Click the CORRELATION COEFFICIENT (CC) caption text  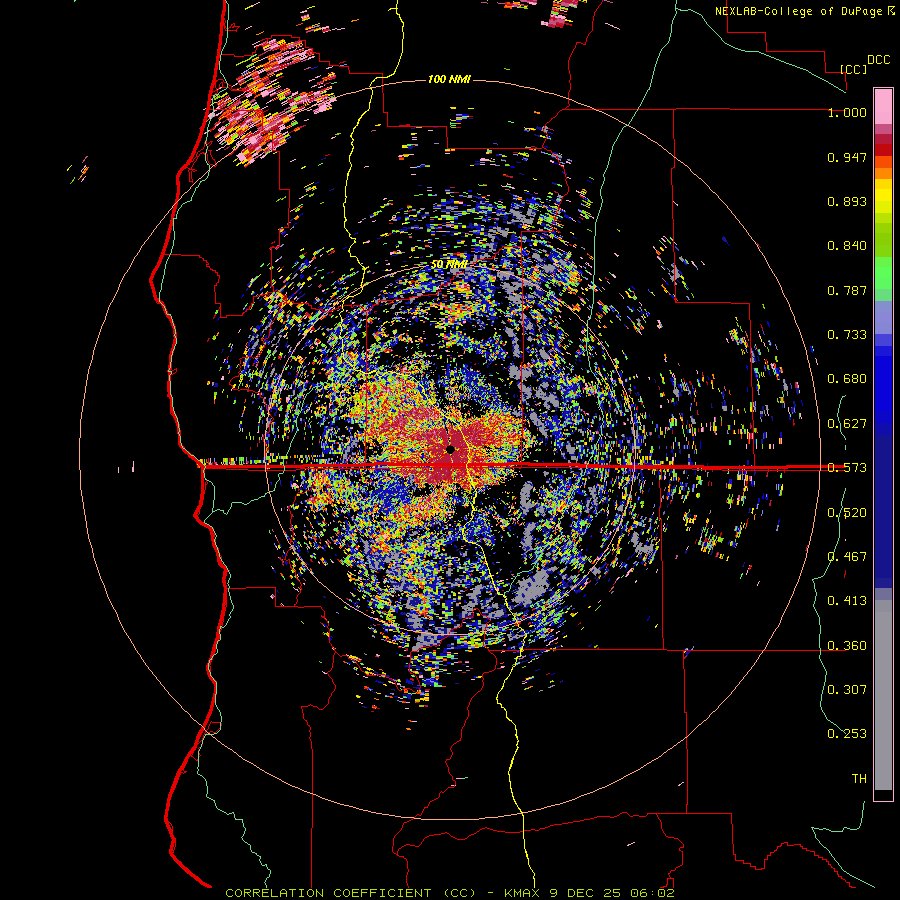click(x=350, y=893)
